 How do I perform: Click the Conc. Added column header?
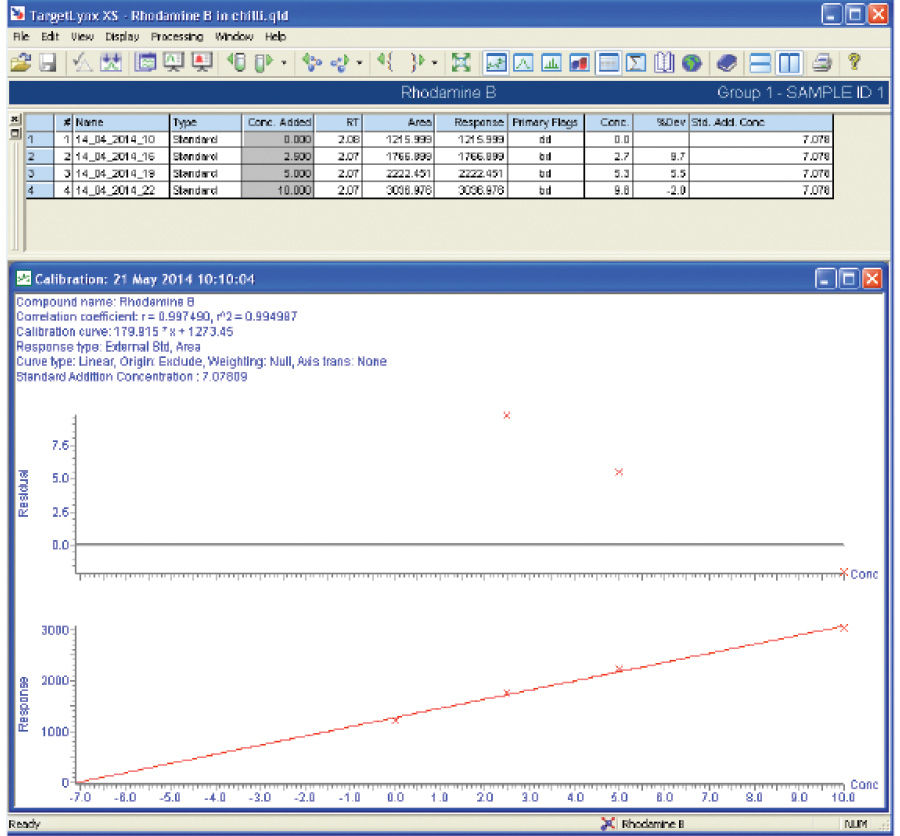click(278, 122)
